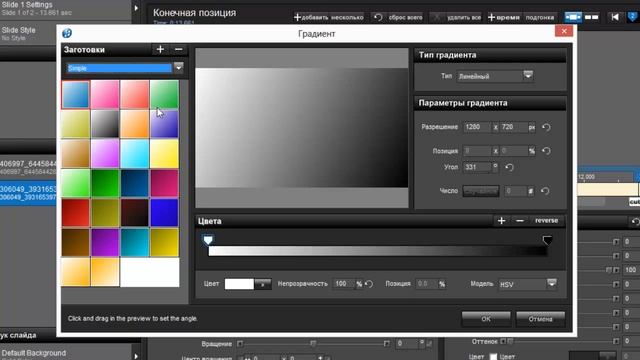
Task: Click the Угол field showing 331
Action: pos(477,167)
